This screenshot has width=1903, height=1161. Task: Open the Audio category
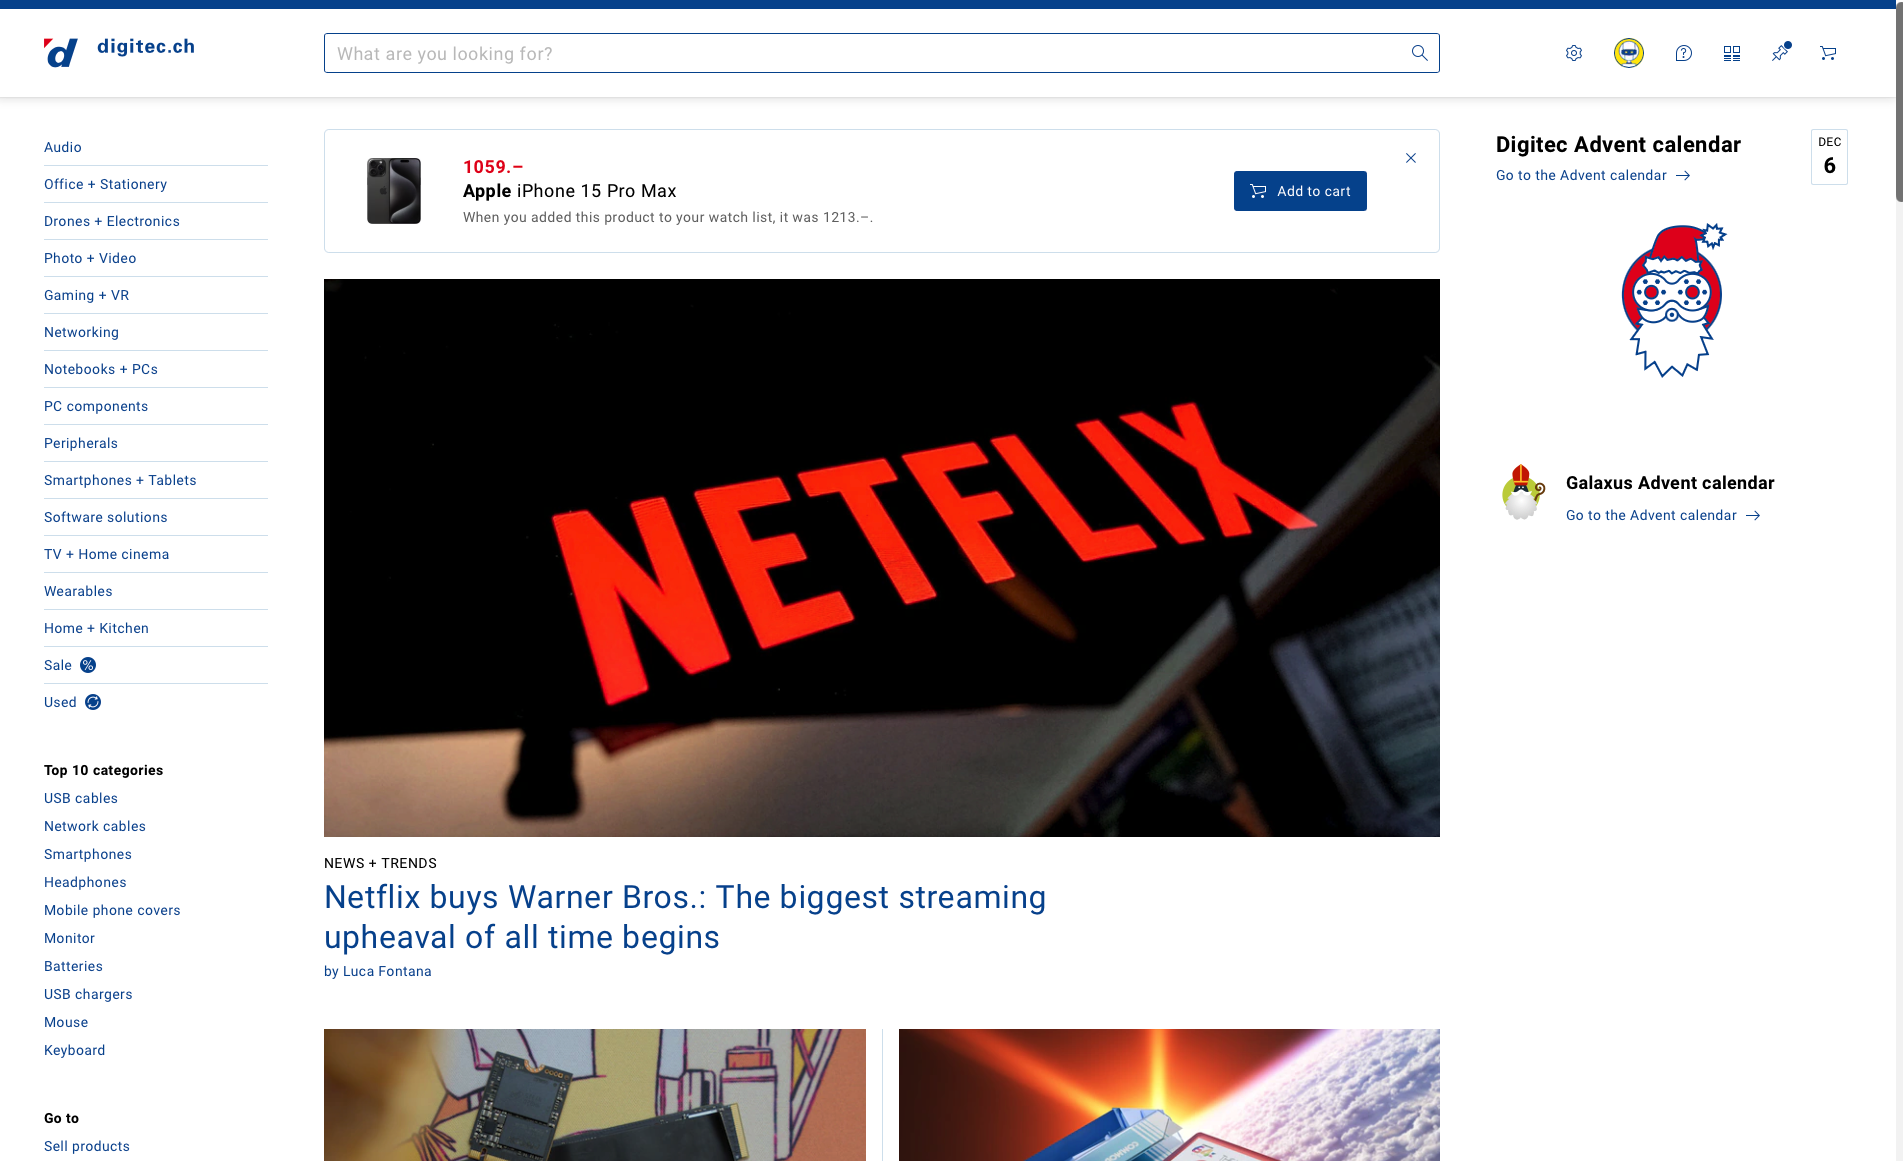click(63, 147)
